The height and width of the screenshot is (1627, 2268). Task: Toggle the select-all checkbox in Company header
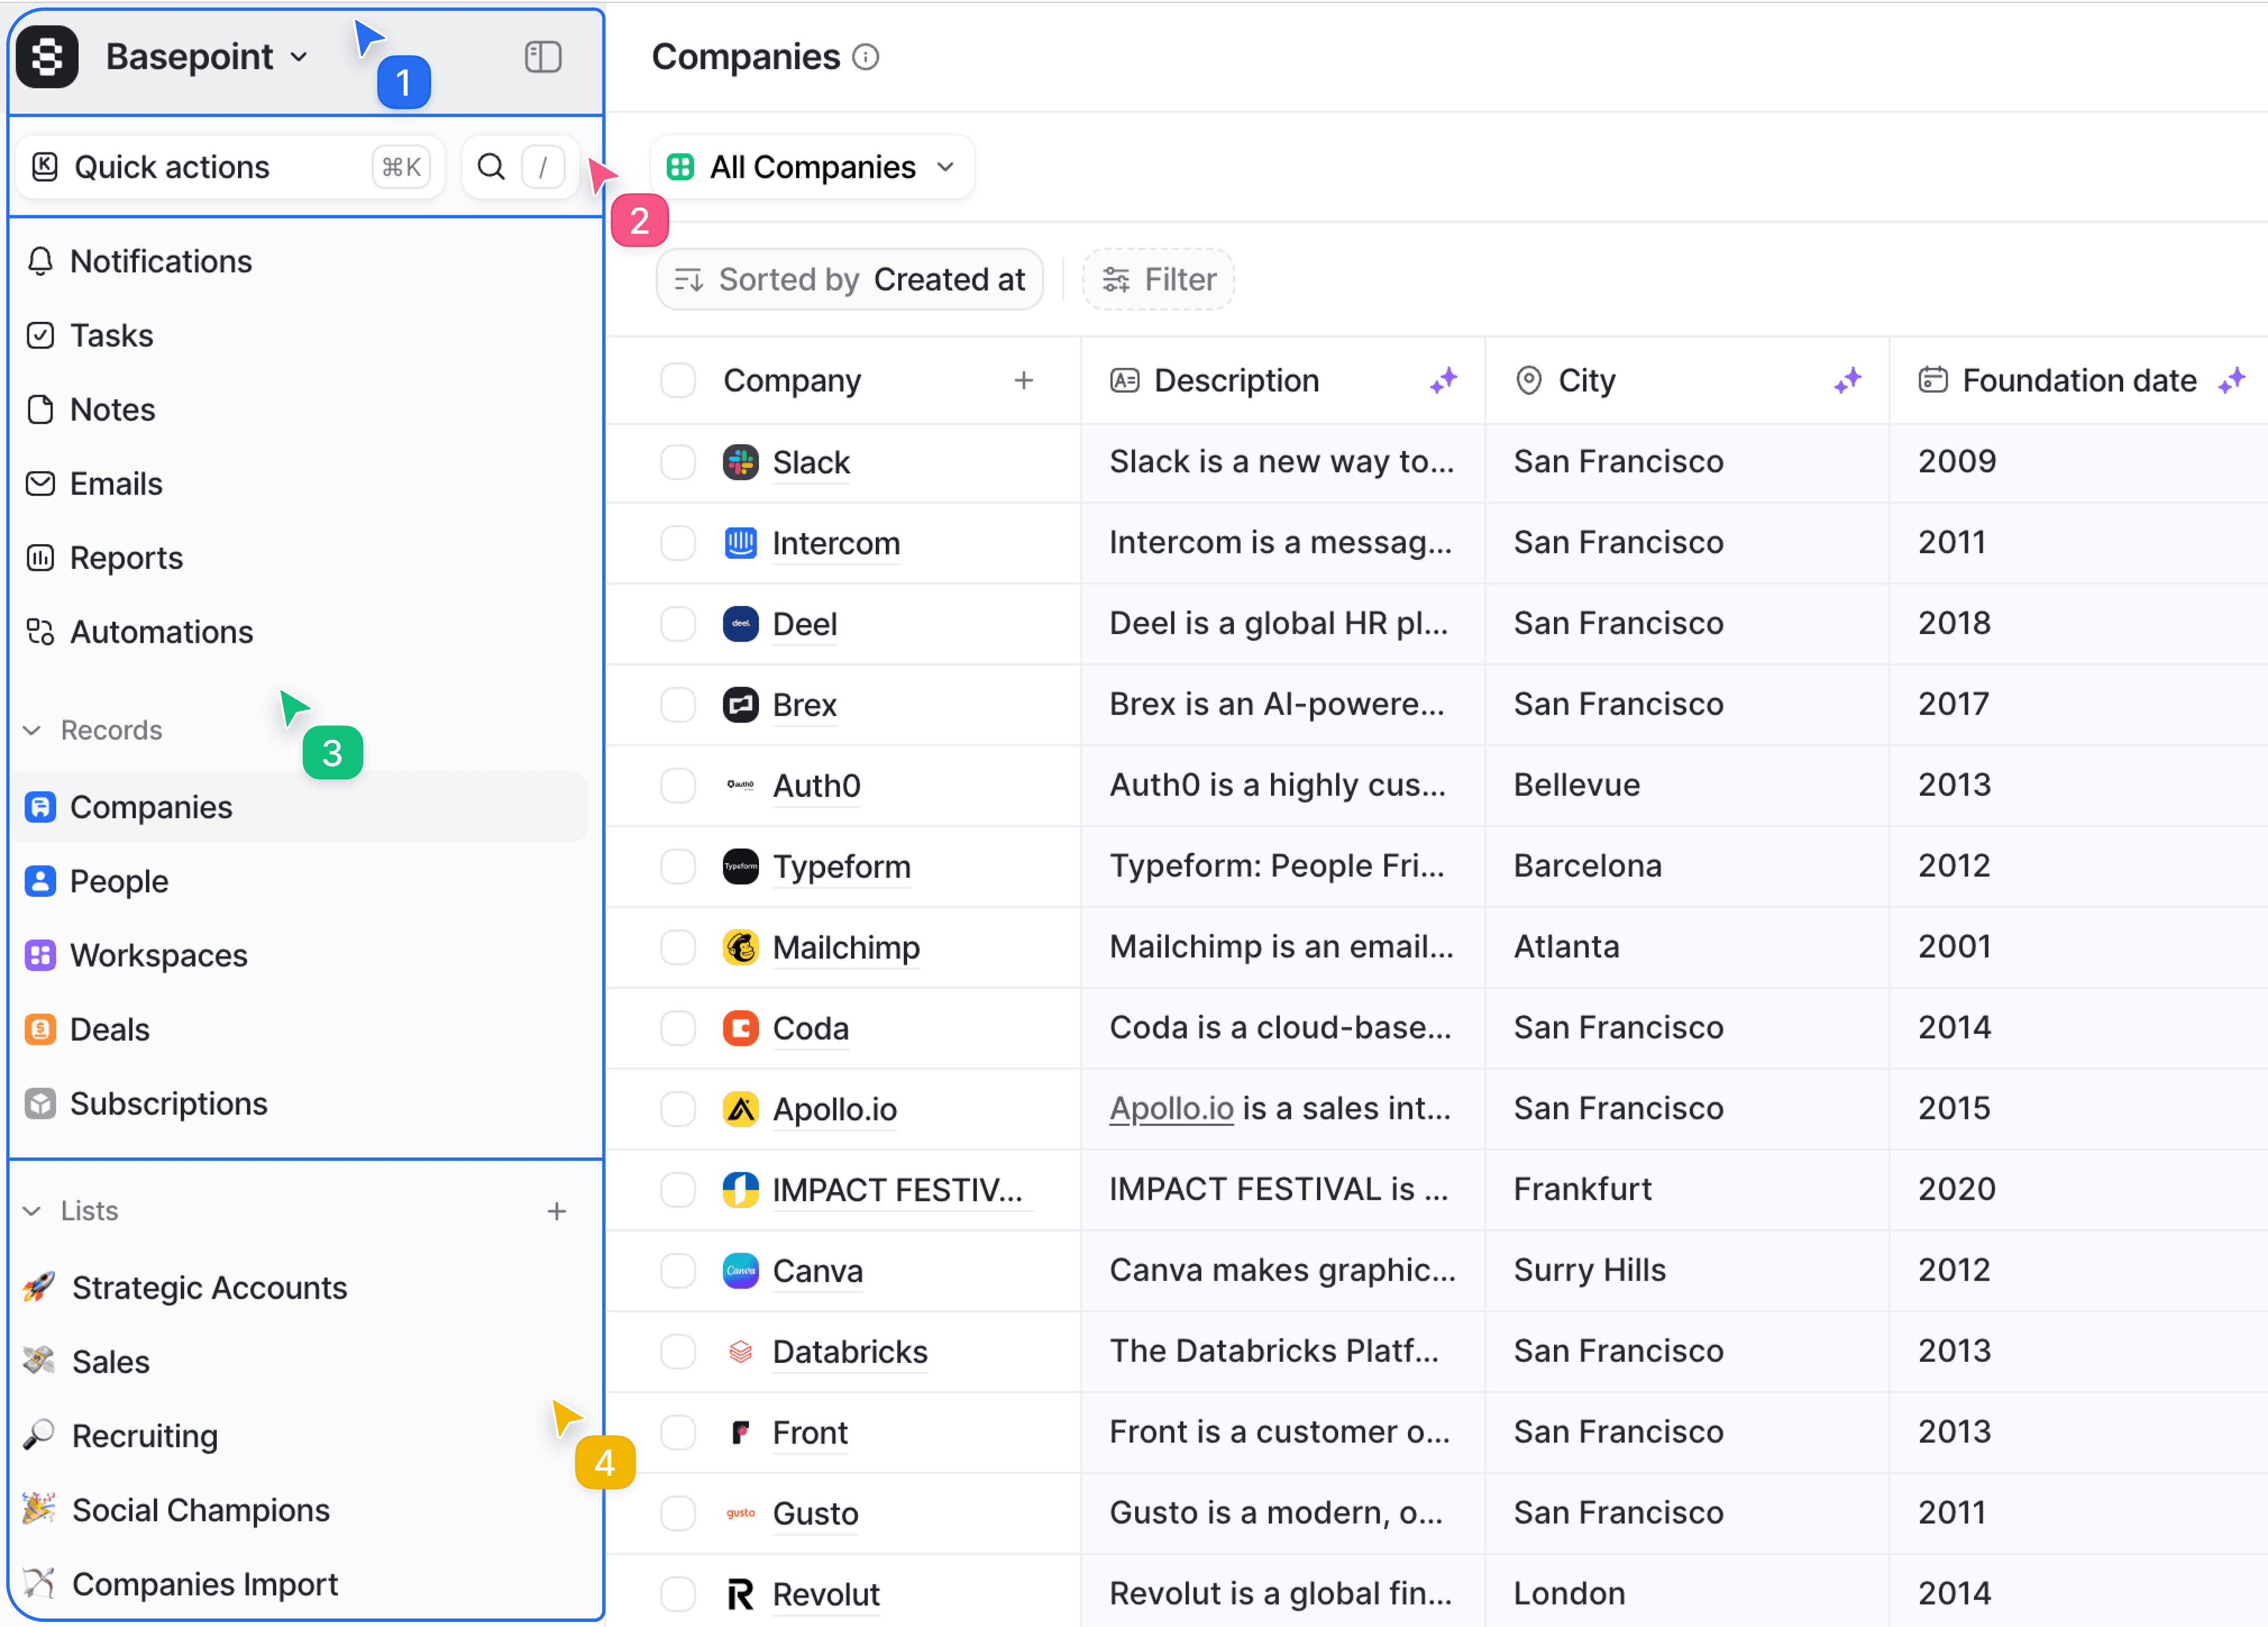[678, 380]
